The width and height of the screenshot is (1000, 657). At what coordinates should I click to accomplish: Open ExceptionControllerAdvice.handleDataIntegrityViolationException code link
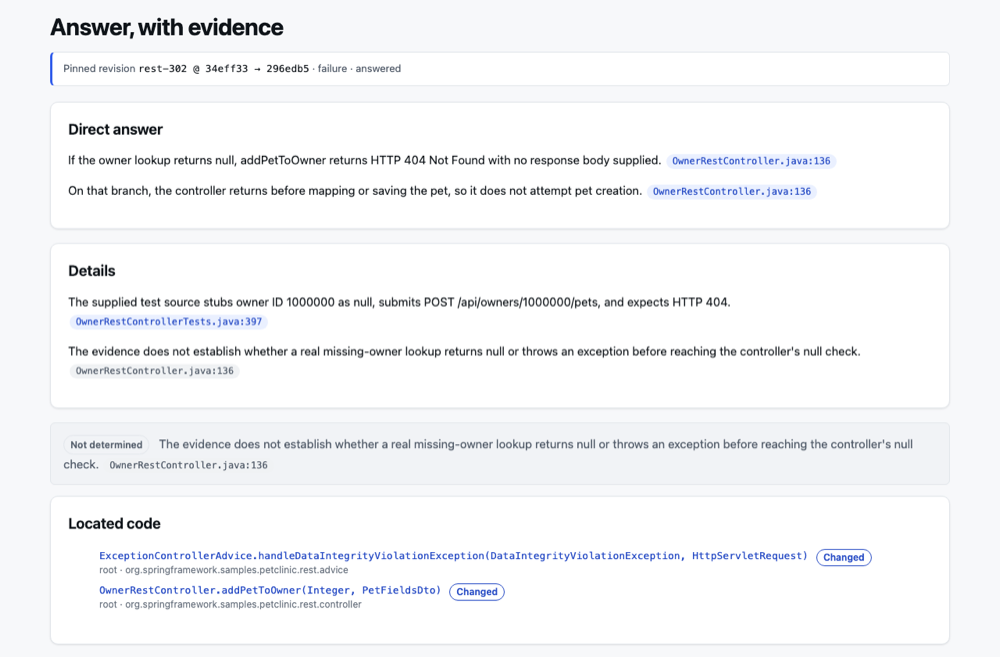pyautogui.click(x=453, y=556)
